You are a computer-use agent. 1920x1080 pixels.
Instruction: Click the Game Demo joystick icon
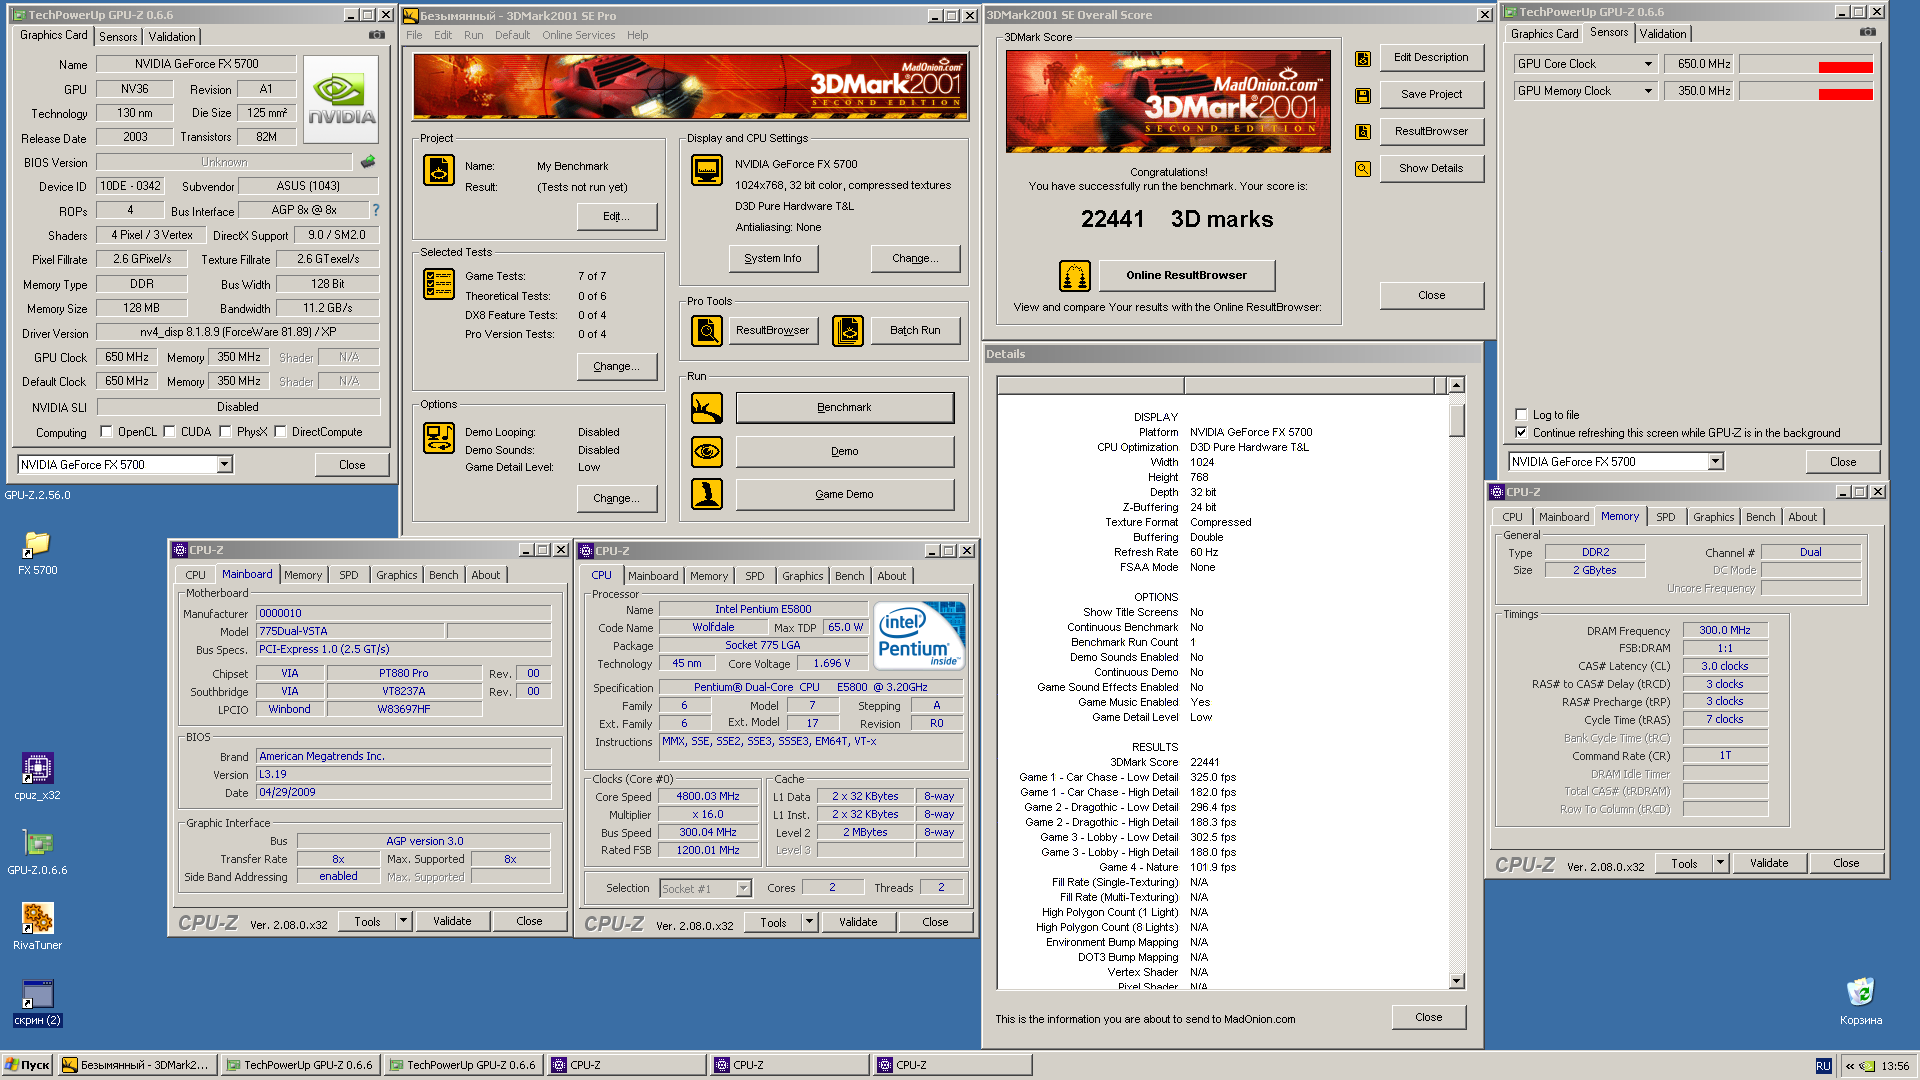point(707,494)
